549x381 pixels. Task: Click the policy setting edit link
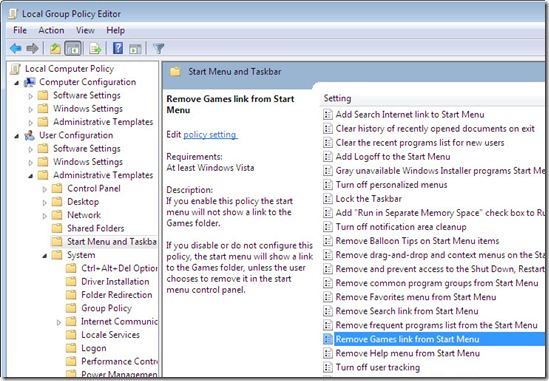210,134
